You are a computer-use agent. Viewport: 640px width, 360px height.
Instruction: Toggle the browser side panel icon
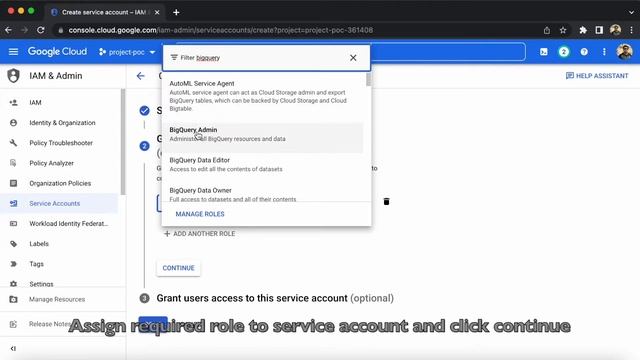click(x=599, y=30)
